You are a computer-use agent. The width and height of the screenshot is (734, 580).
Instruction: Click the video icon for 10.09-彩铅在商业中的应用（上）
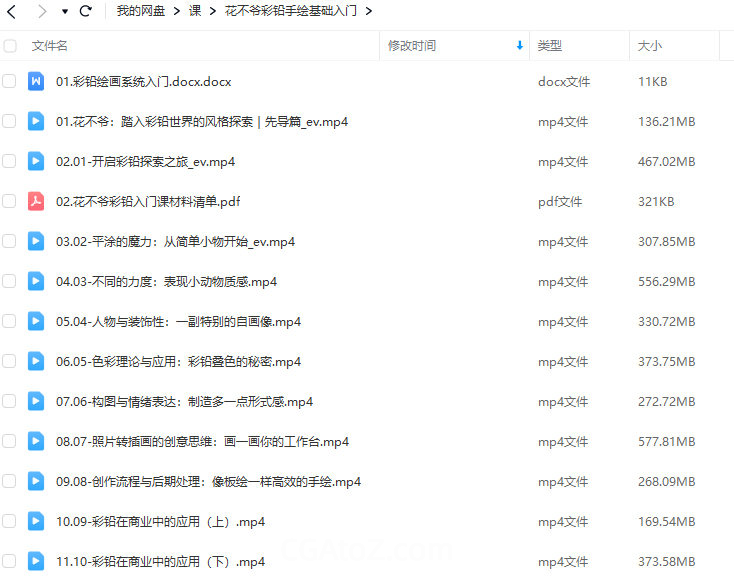pyautogui.click(x=36, y=521)
